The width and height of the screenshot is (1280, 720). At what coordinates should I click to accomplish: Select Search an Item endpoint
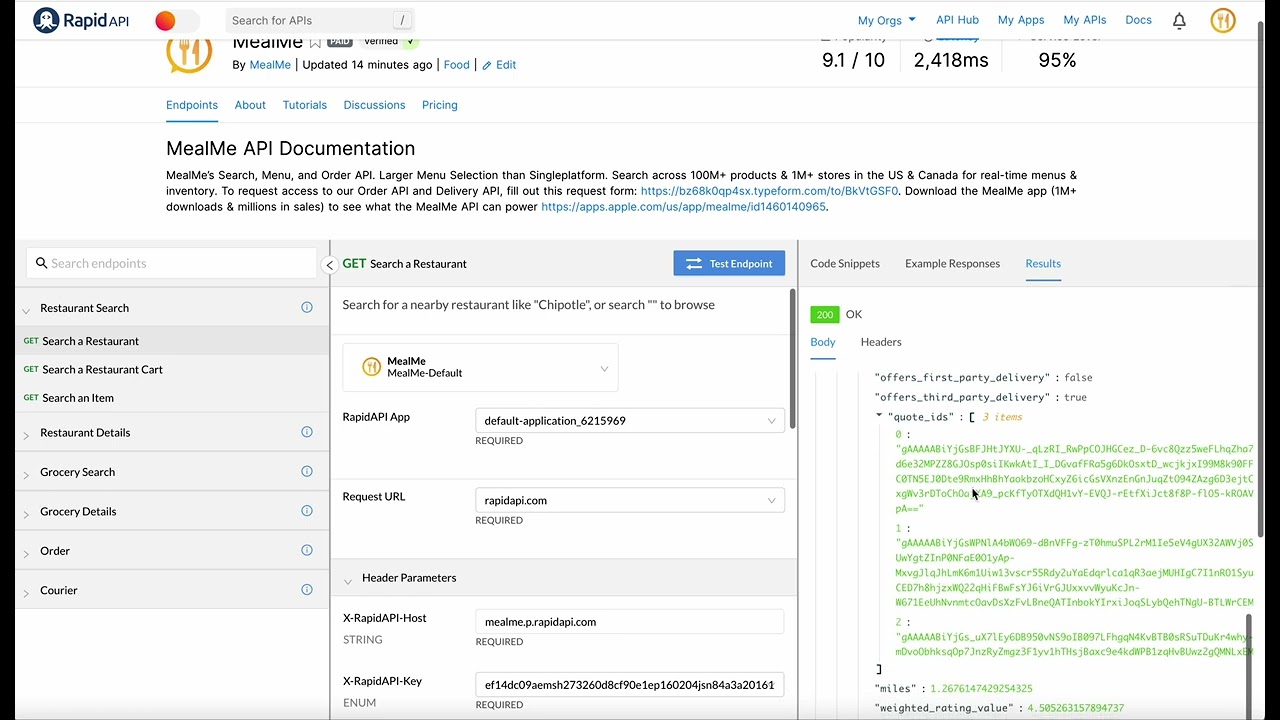[x=172, y=398]
